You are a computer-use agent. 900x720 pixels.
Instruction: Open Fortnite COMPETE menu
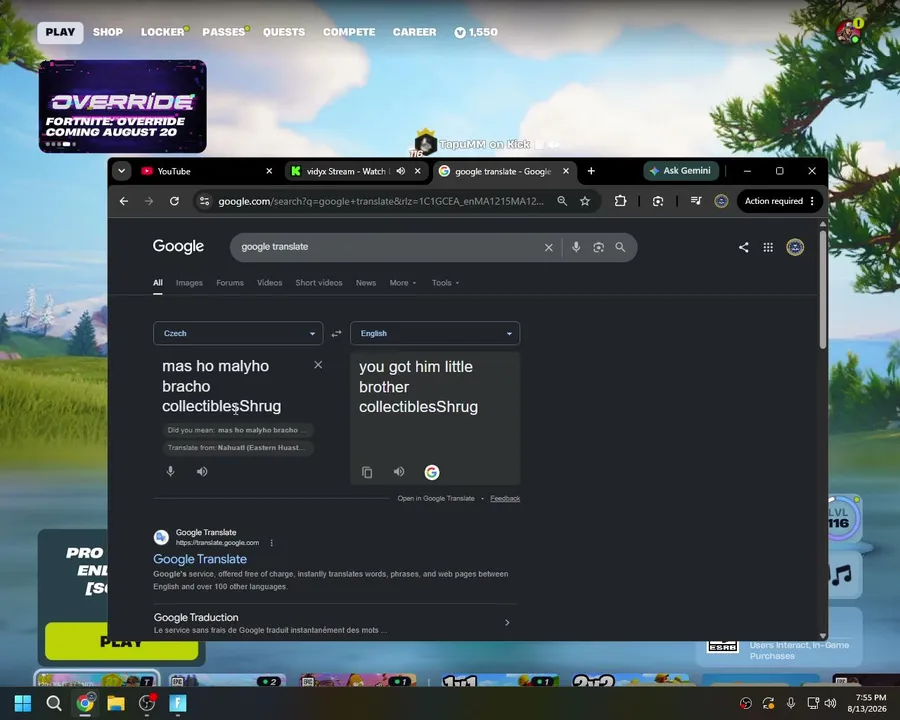point(349,32)
